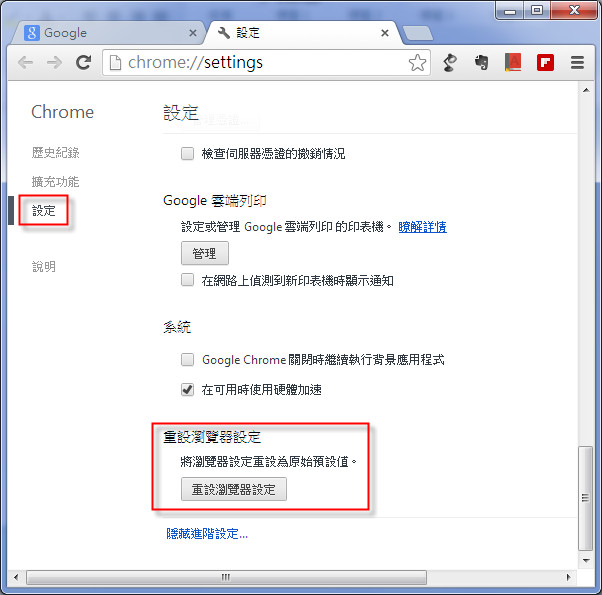602x595 pixels.
Task: Reload the page with refresh icon
Action: (83, 62)
